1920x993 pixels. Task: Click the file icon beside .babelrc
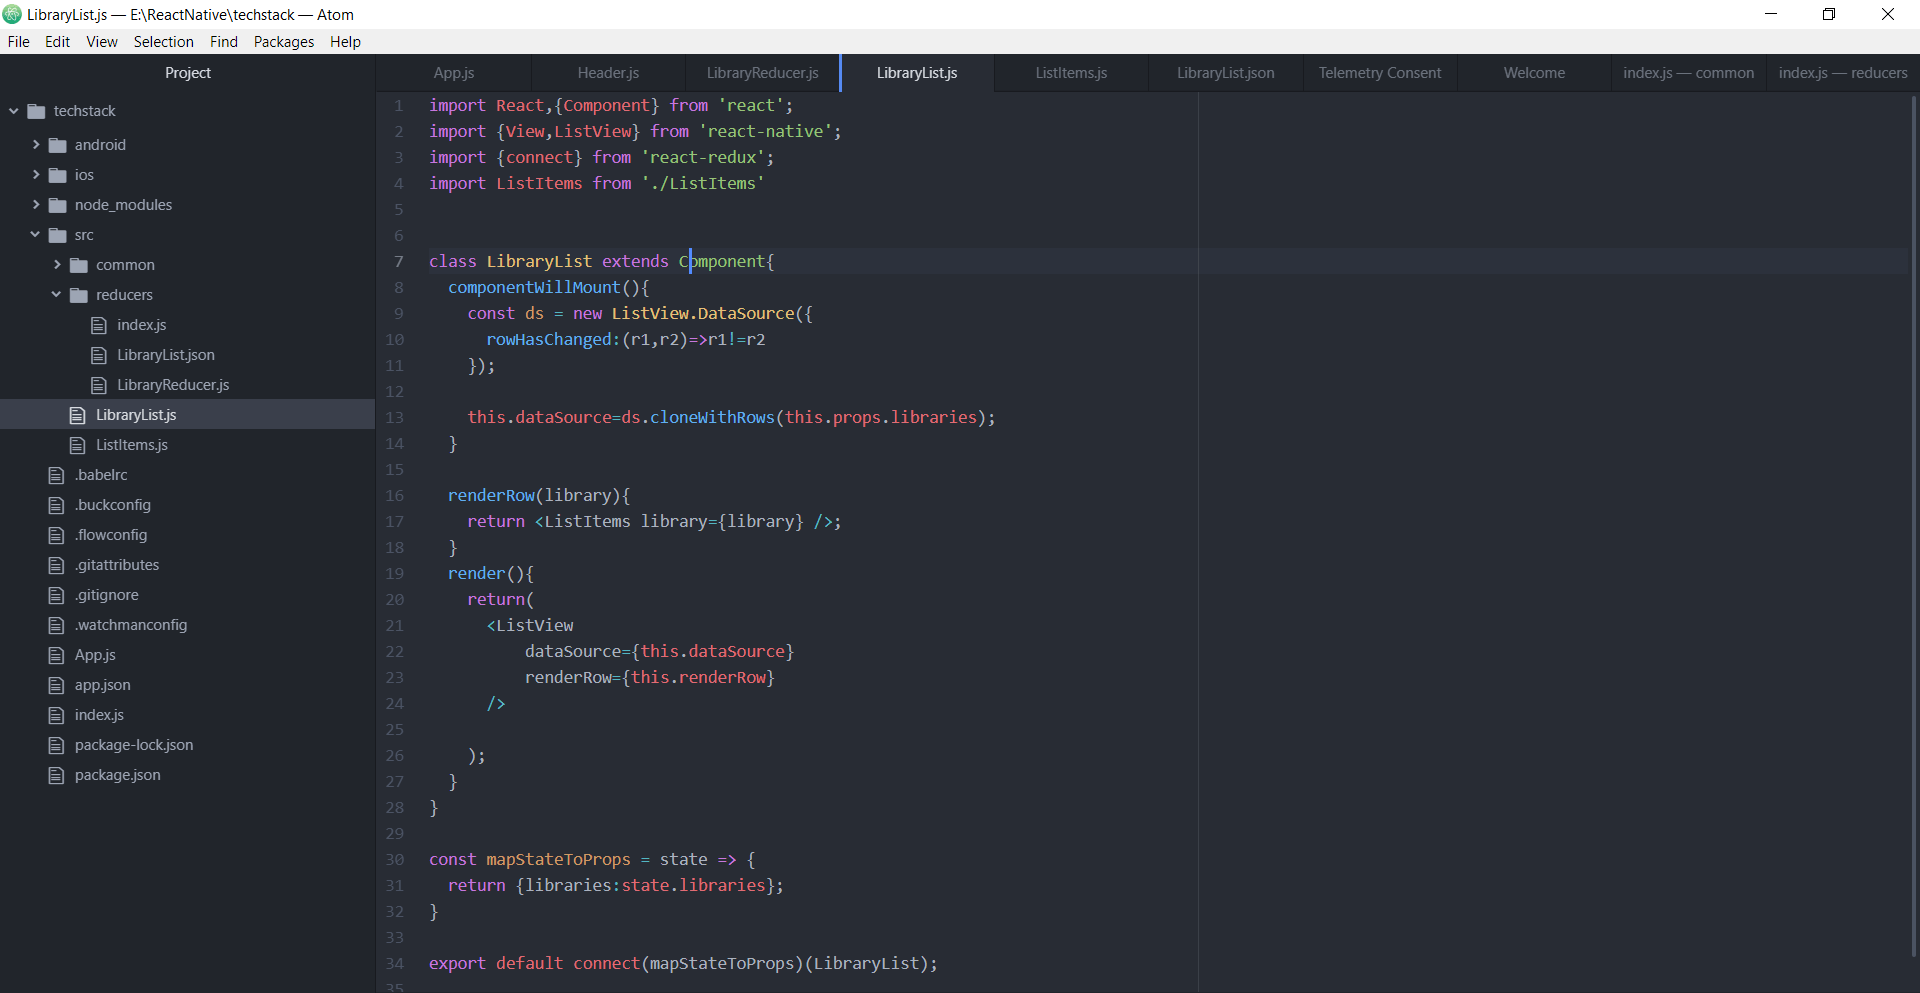(x=57, y=475)
